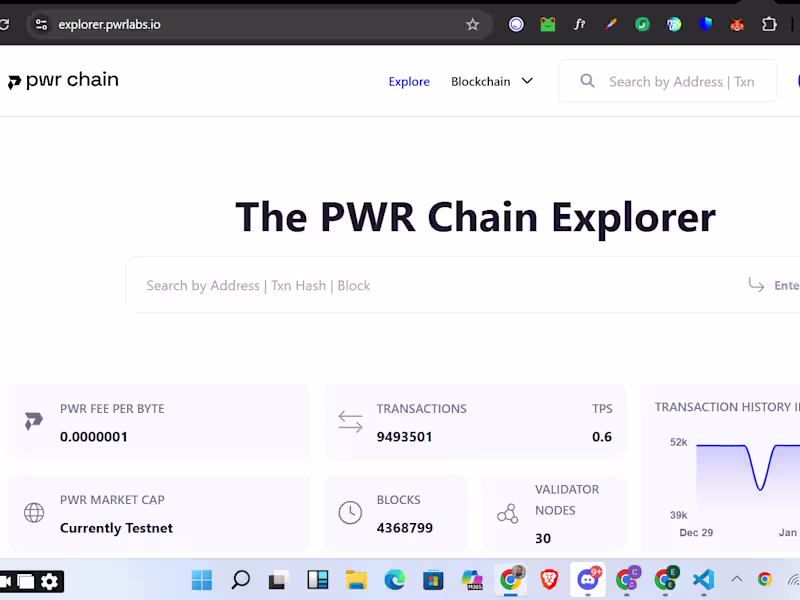Bookmark this page with the star icon
The height and width of the screenshot is (600, 800).
(472, 24)
